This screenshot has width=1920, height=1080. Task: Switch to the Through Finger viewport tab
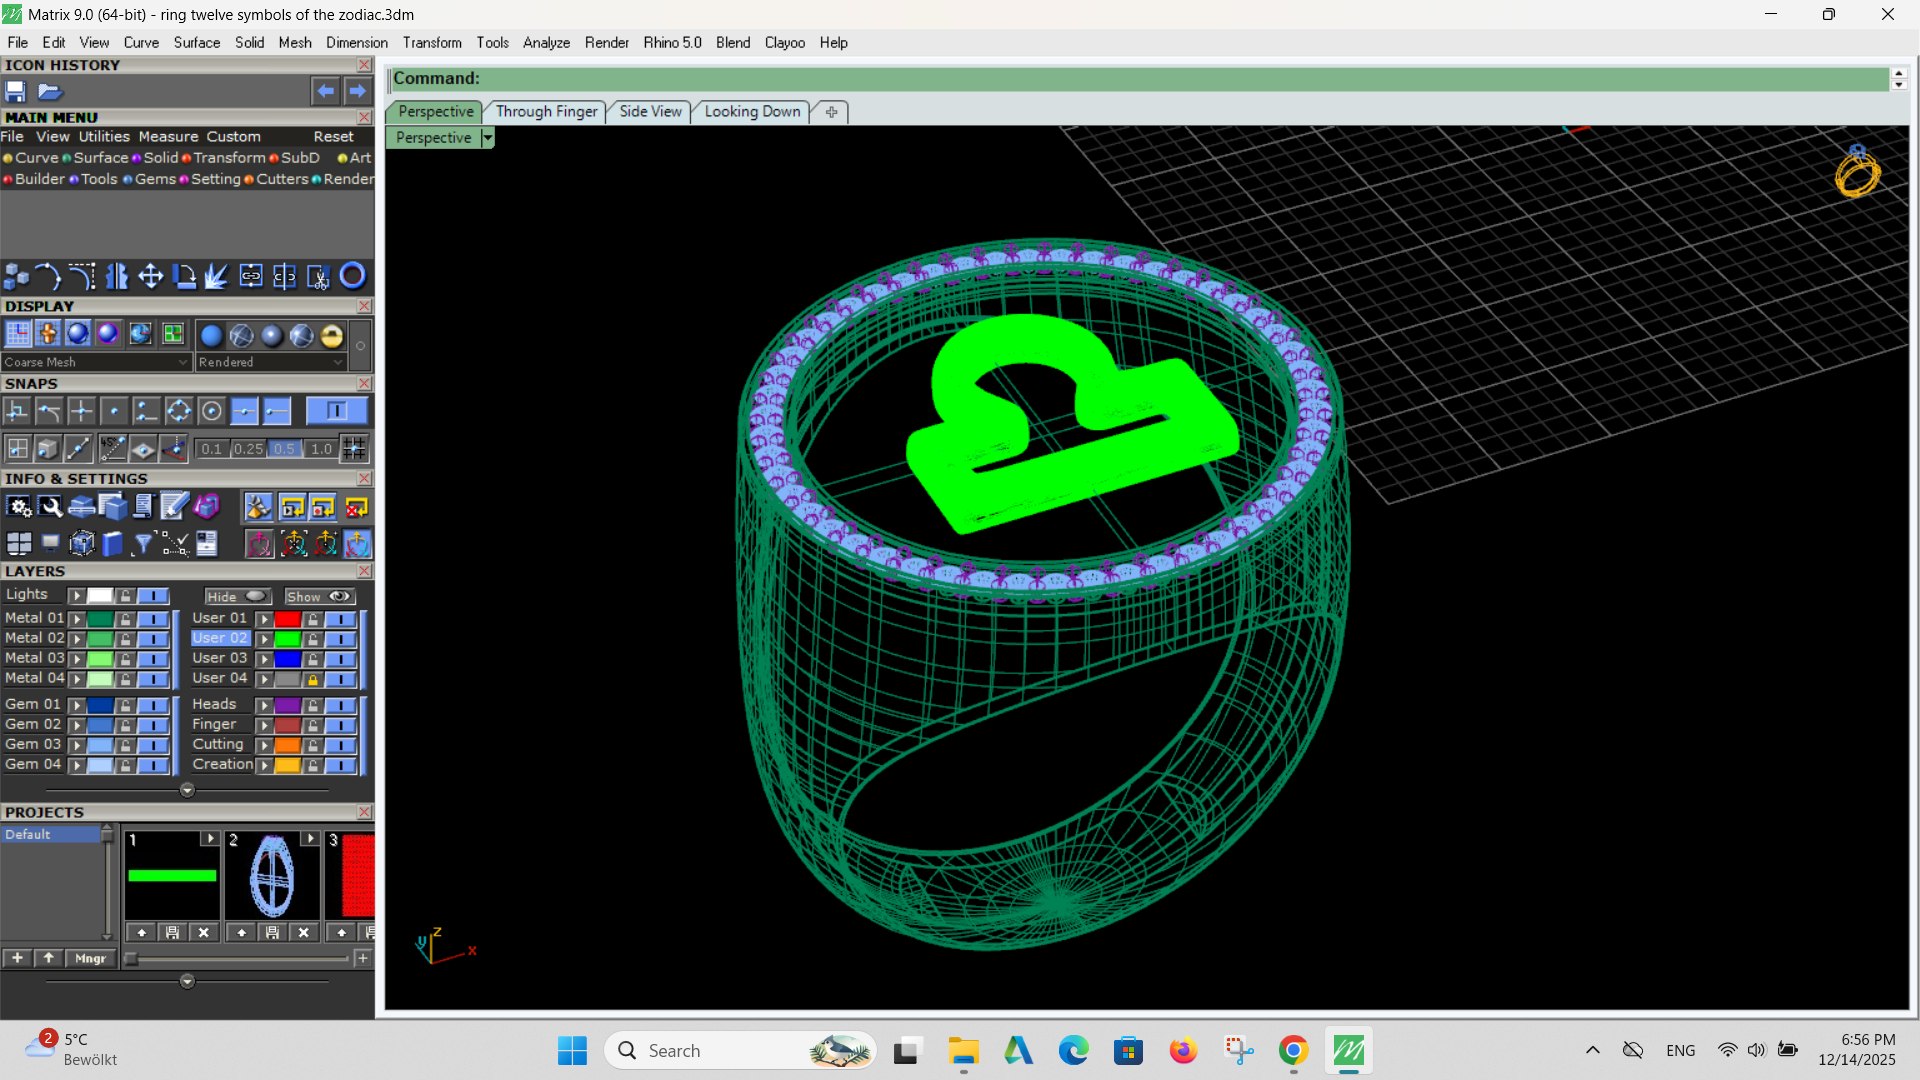pyautogui.click(x=546, y=112)
